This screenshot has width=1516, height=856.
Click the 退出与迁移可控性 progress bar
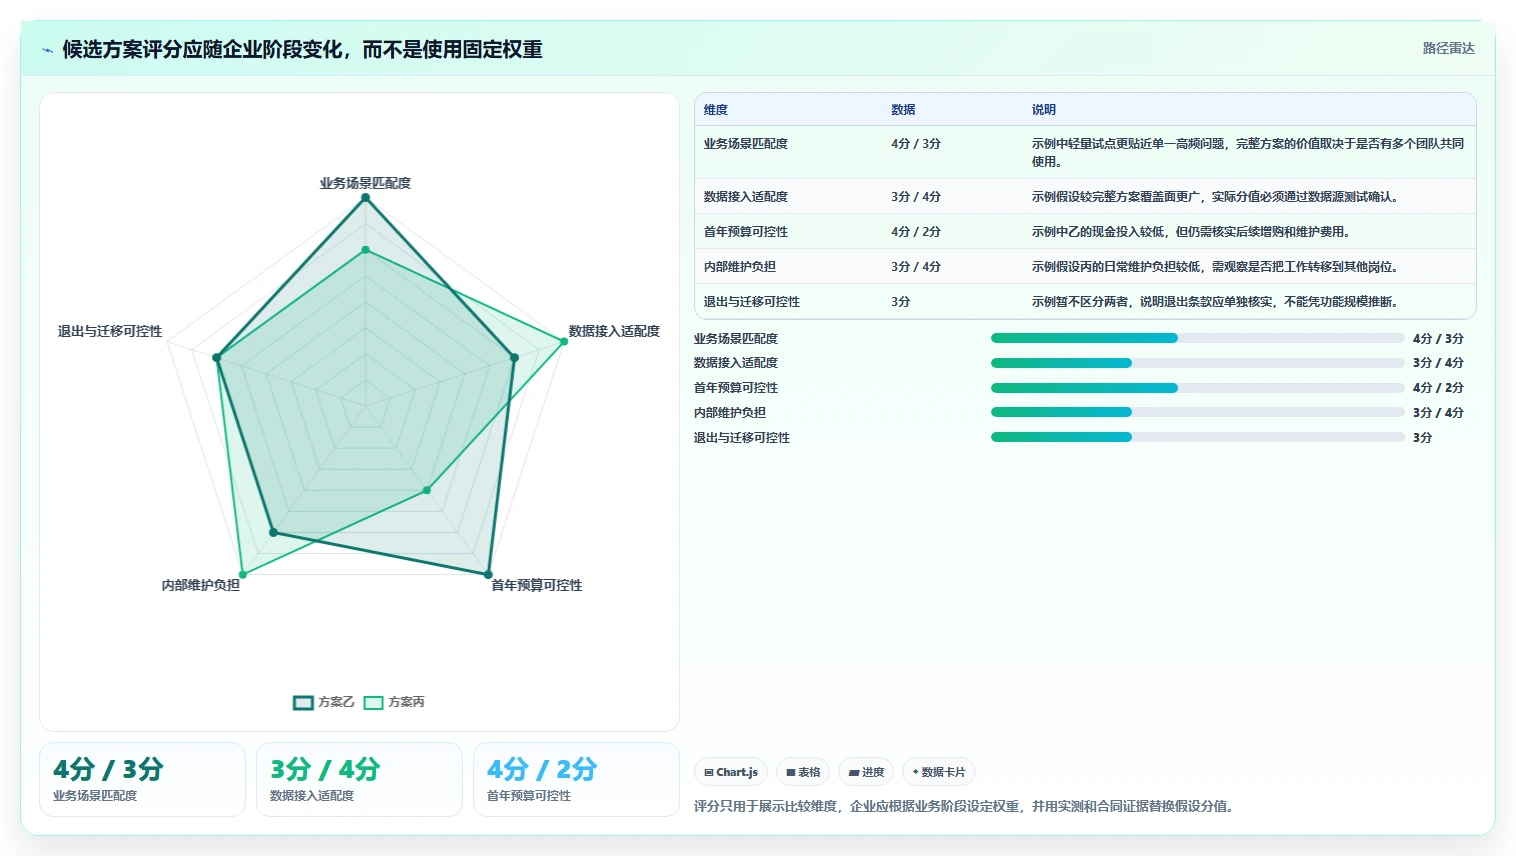coord(1197,437)
